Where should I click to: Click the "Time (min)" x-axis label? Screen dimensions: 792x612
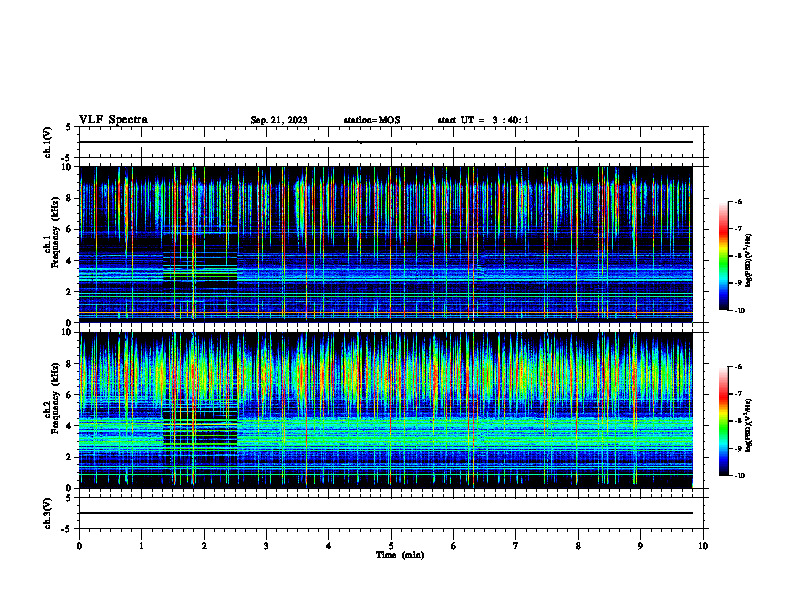click(x=400, y=555)
